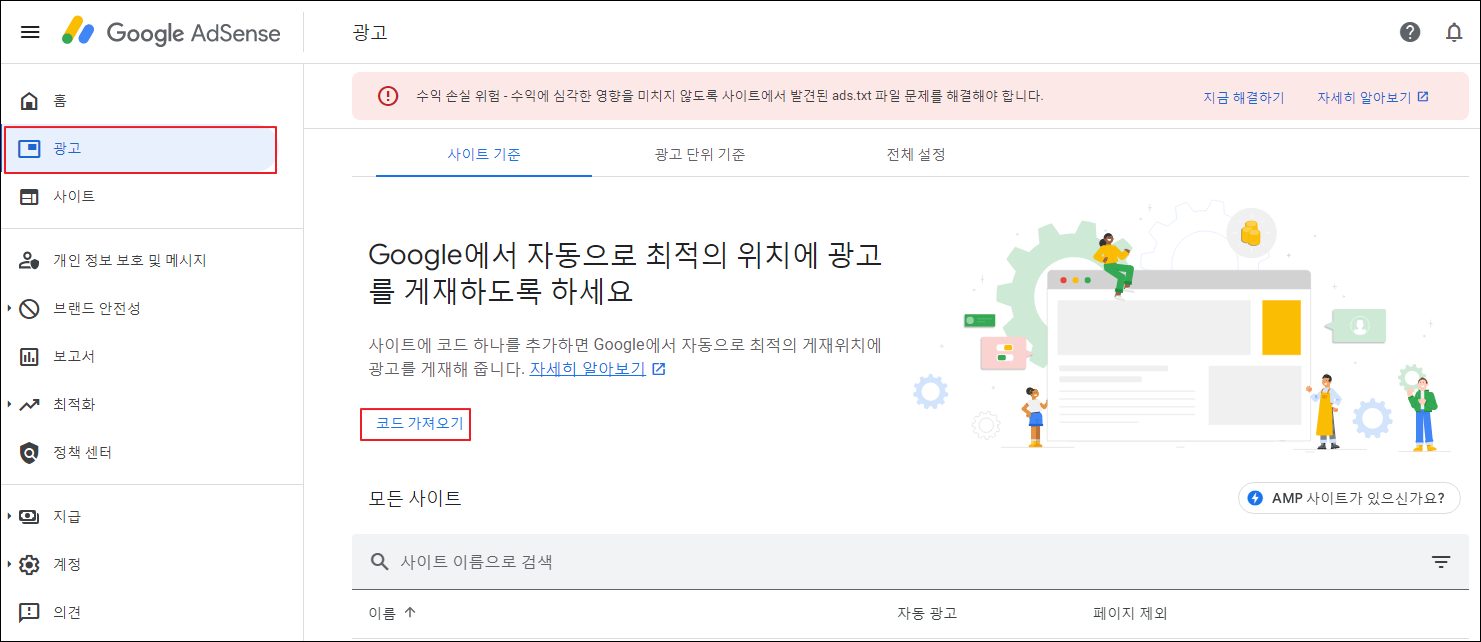Click the 이름 column header
This screenshot has width=1481, height=642.
(382, 613)
